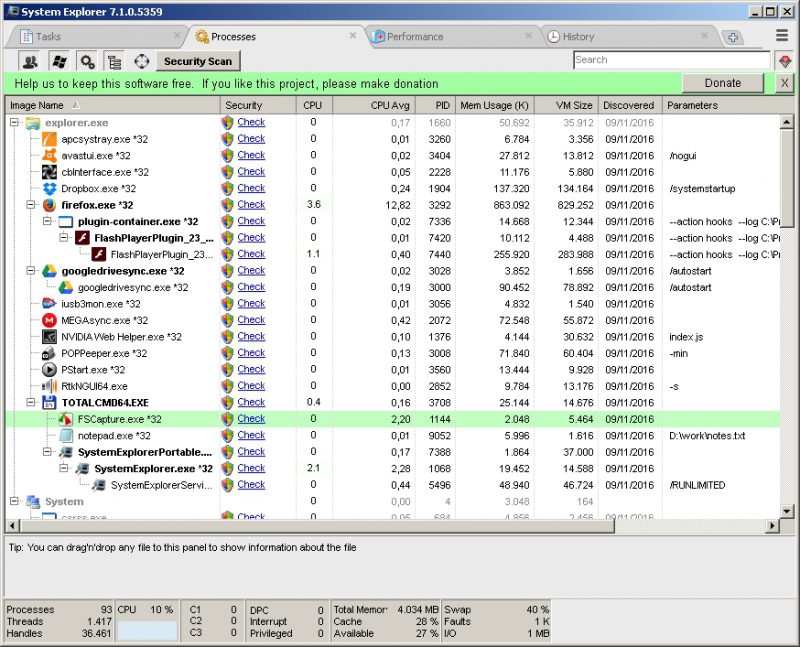Toggle the process tree view icon

click(x=115, y=62)
